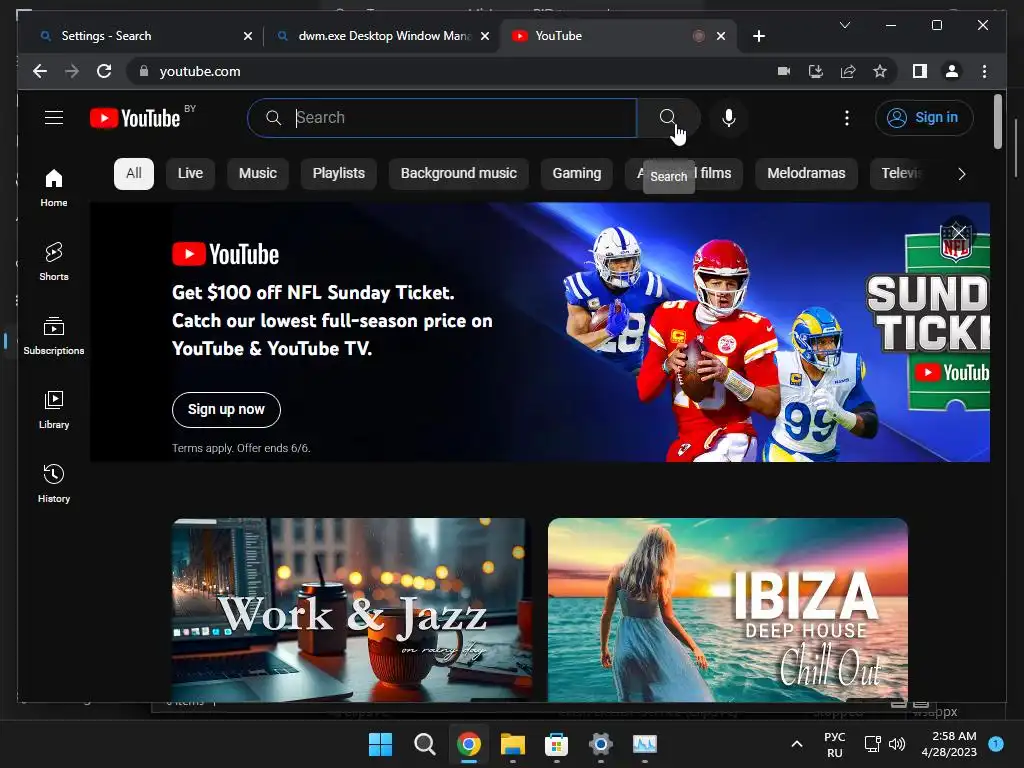Open YouTube settings three-dot menu
The height and width of the screenshot is (768, 1024).
pyautogui.click(x=846, y=118)
